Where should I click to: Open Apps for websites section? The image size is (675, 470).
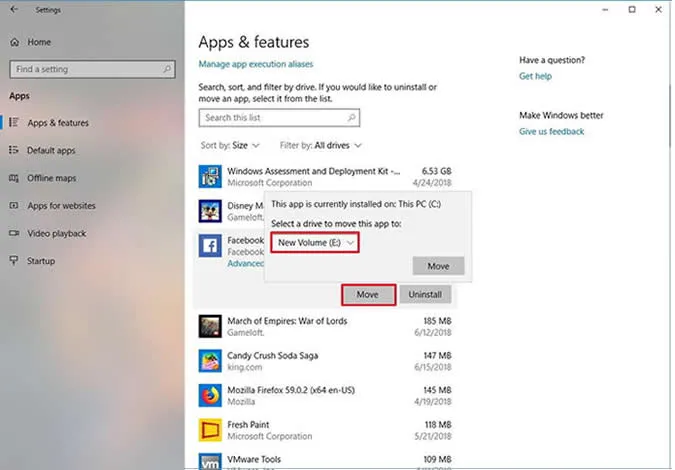tap(61, 206)
